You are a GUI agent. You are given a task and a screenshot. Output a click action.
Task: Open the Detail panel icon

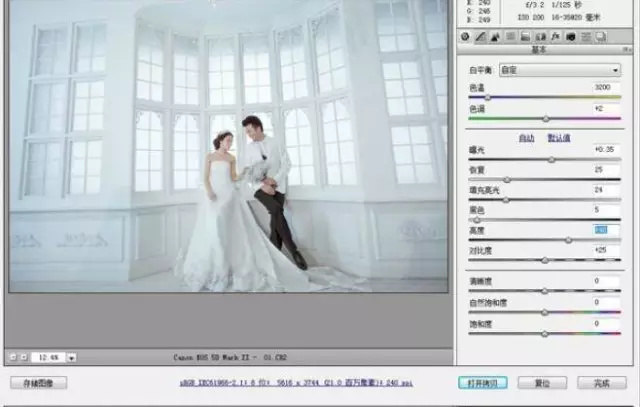pos(495,37)
